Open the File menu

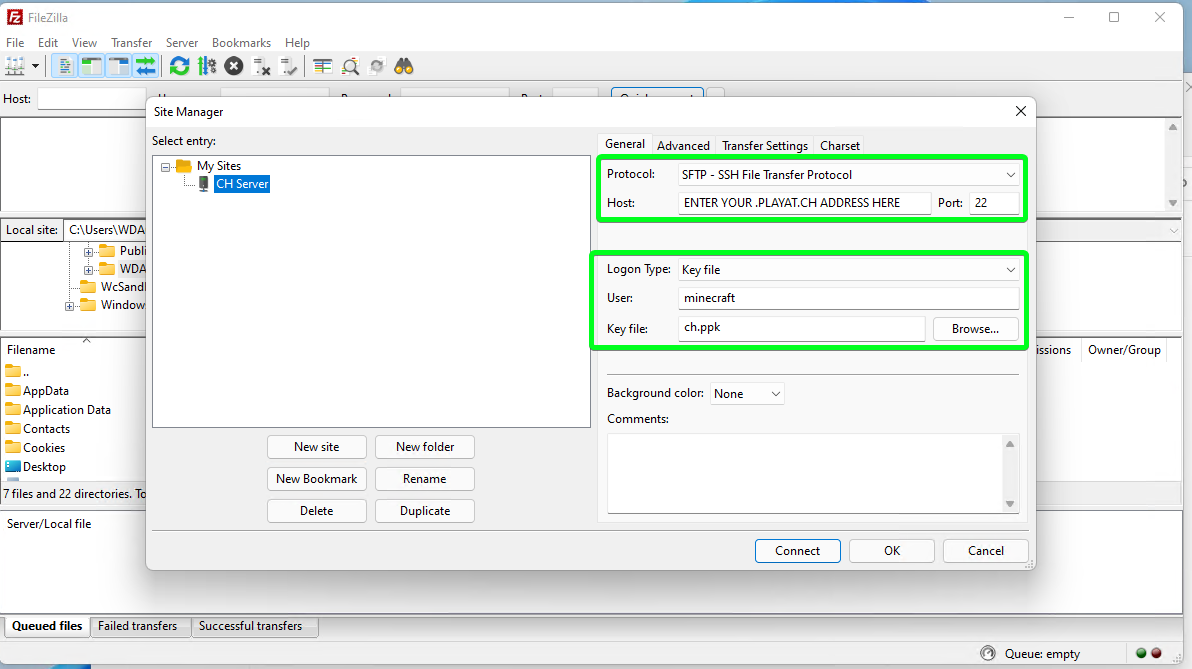coord(15,43)
